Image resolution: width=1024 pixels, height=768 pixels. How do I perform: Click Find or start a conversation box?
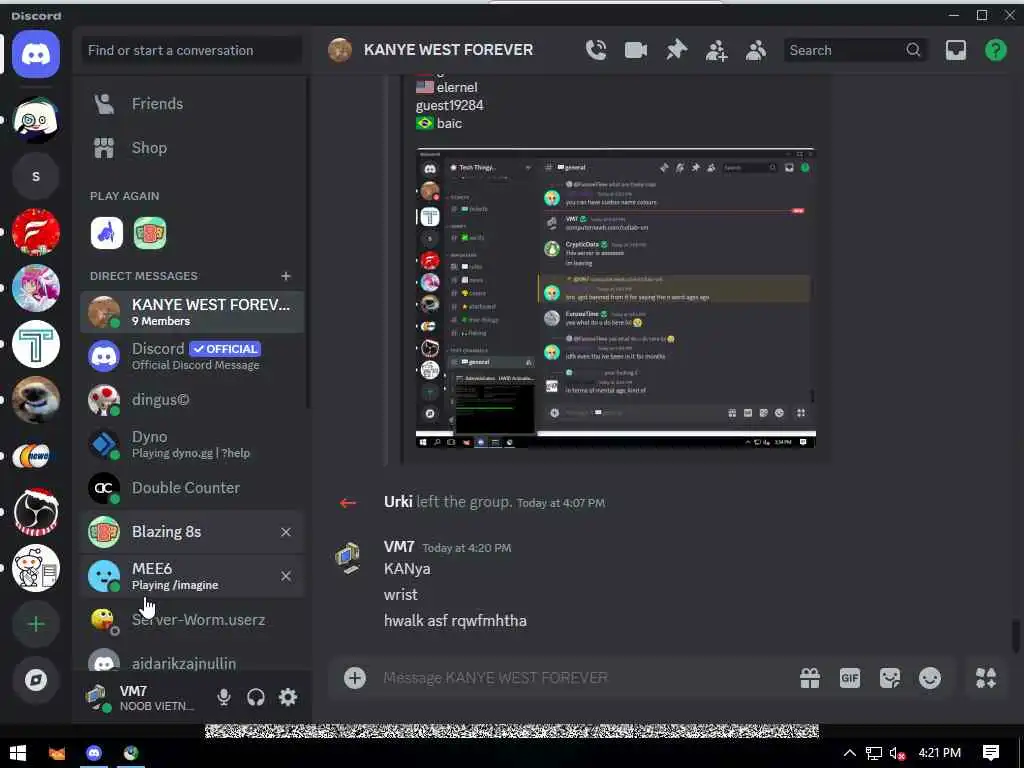tap(191, 50)
